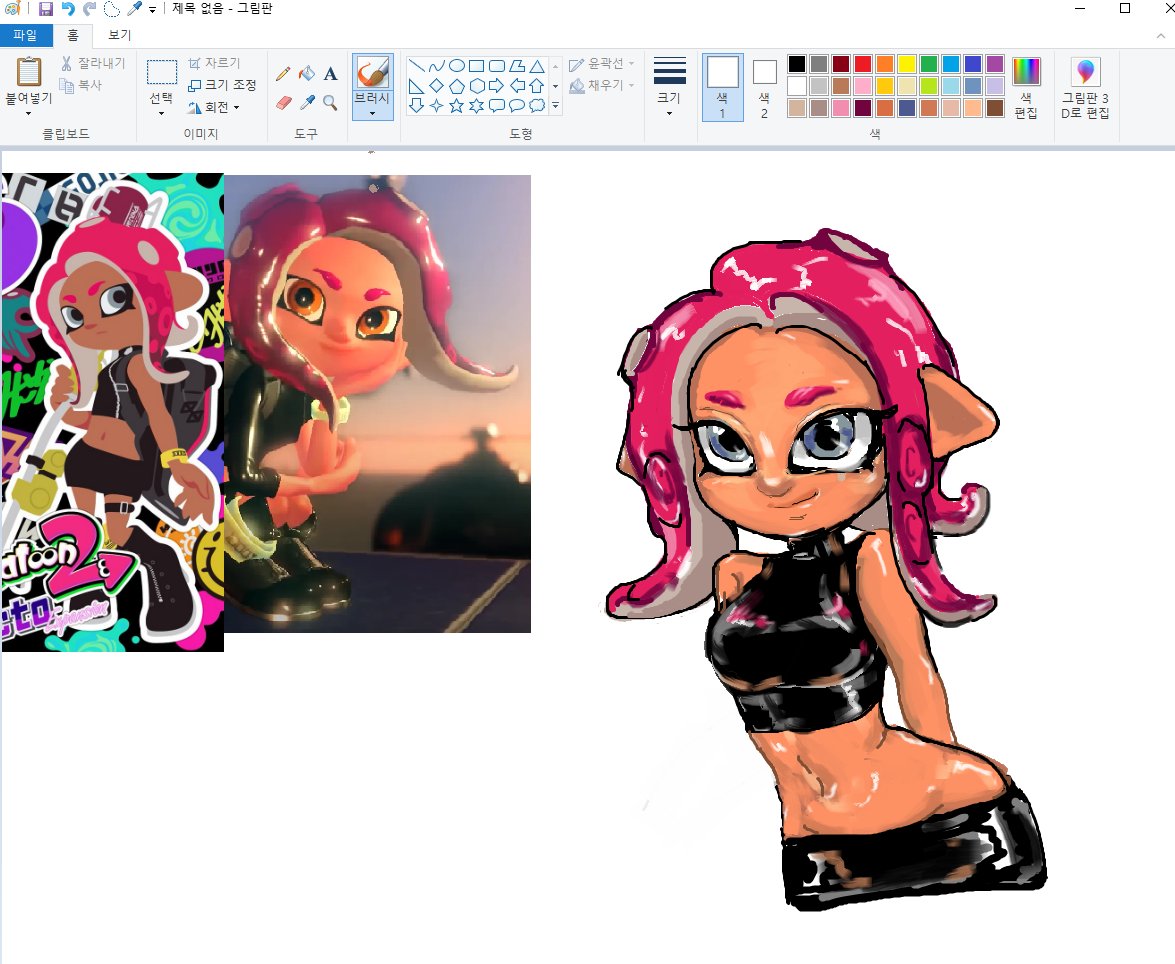Choose the Four-point star shape
The image size is (1175, 964).
tap(436, 106)
